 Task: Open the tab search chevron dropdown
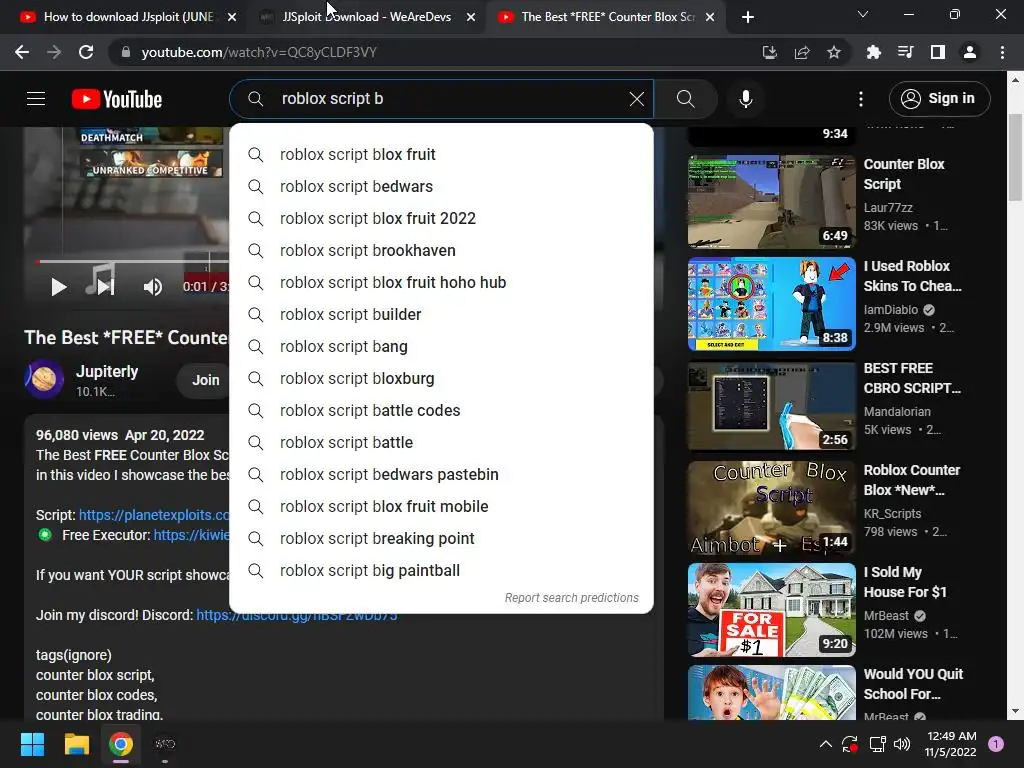863,14
